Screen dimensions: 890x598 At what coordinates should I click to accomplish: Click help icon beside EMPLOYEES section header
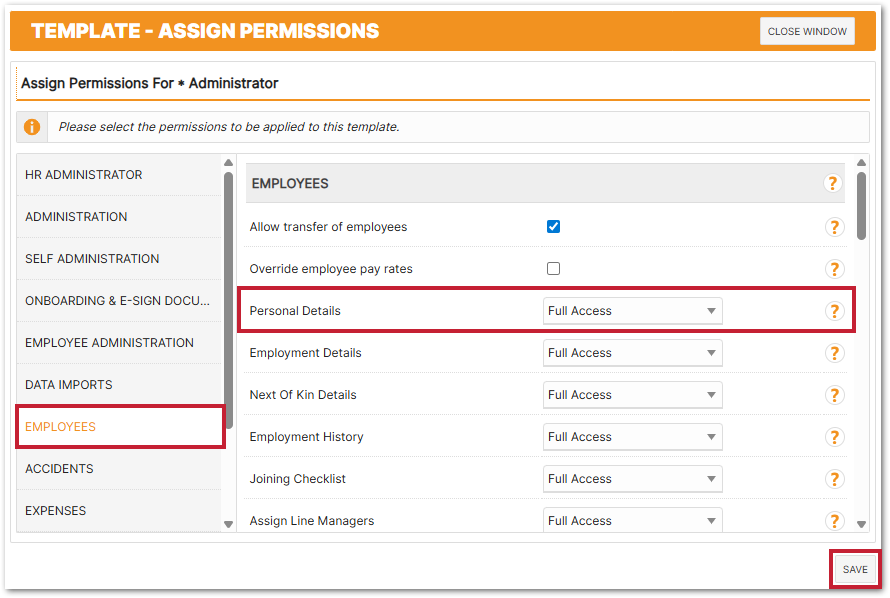(832, 184)
